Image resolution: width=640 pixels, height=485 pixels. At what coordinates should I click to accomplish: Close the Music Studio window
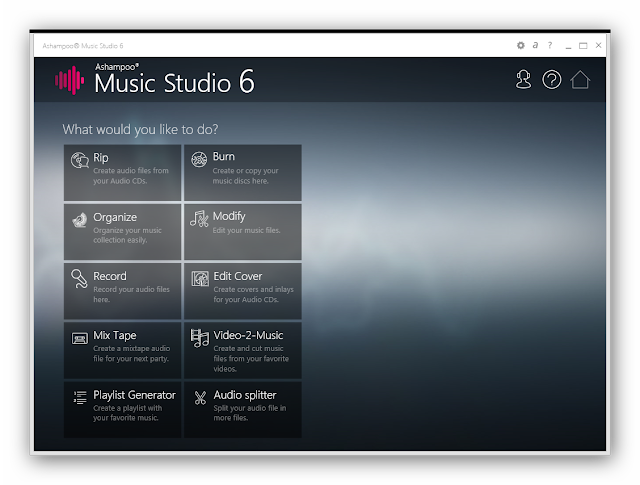click(598, 45)
